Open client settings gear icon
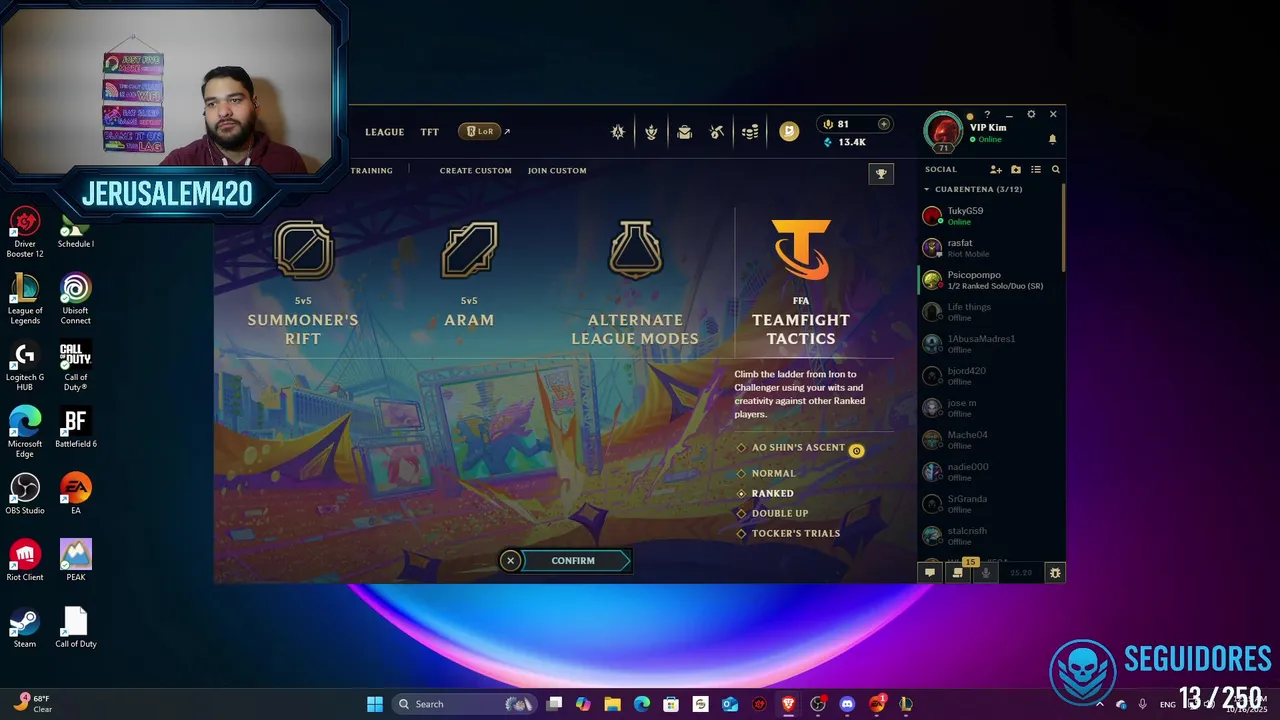 click(x=1031, y=114)
